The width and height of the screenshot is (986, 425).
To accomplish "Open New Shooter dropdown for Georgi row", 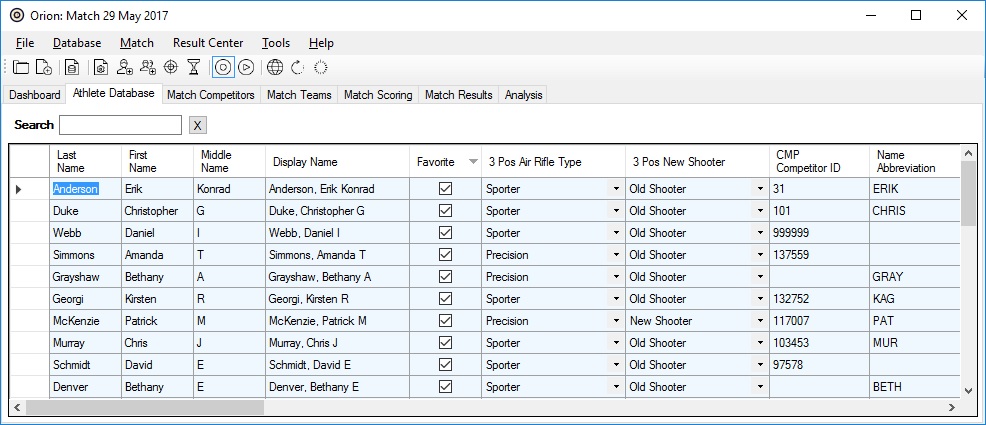I will coord(760,299).
